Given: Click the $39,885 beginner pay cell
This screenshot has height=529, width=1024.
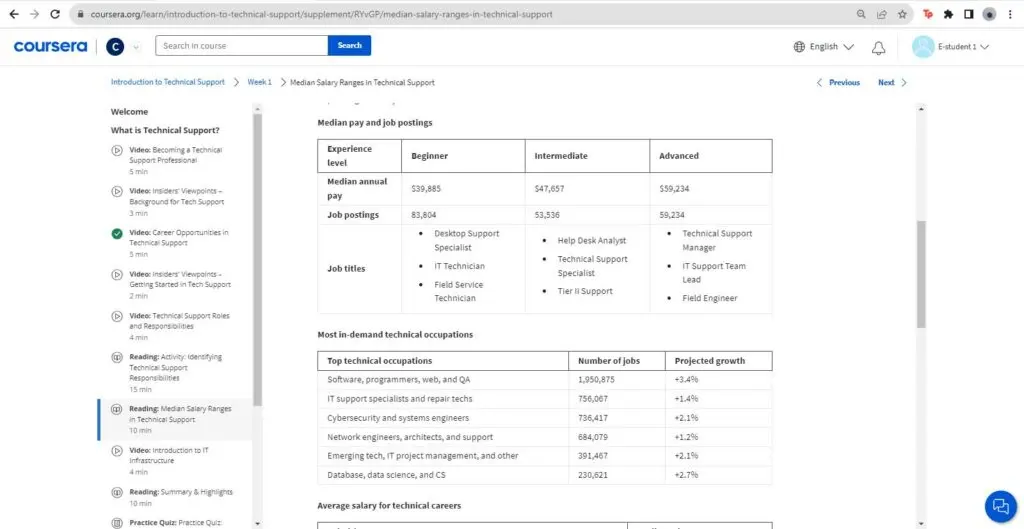Looking at the screenshot, I should (463, 189).
